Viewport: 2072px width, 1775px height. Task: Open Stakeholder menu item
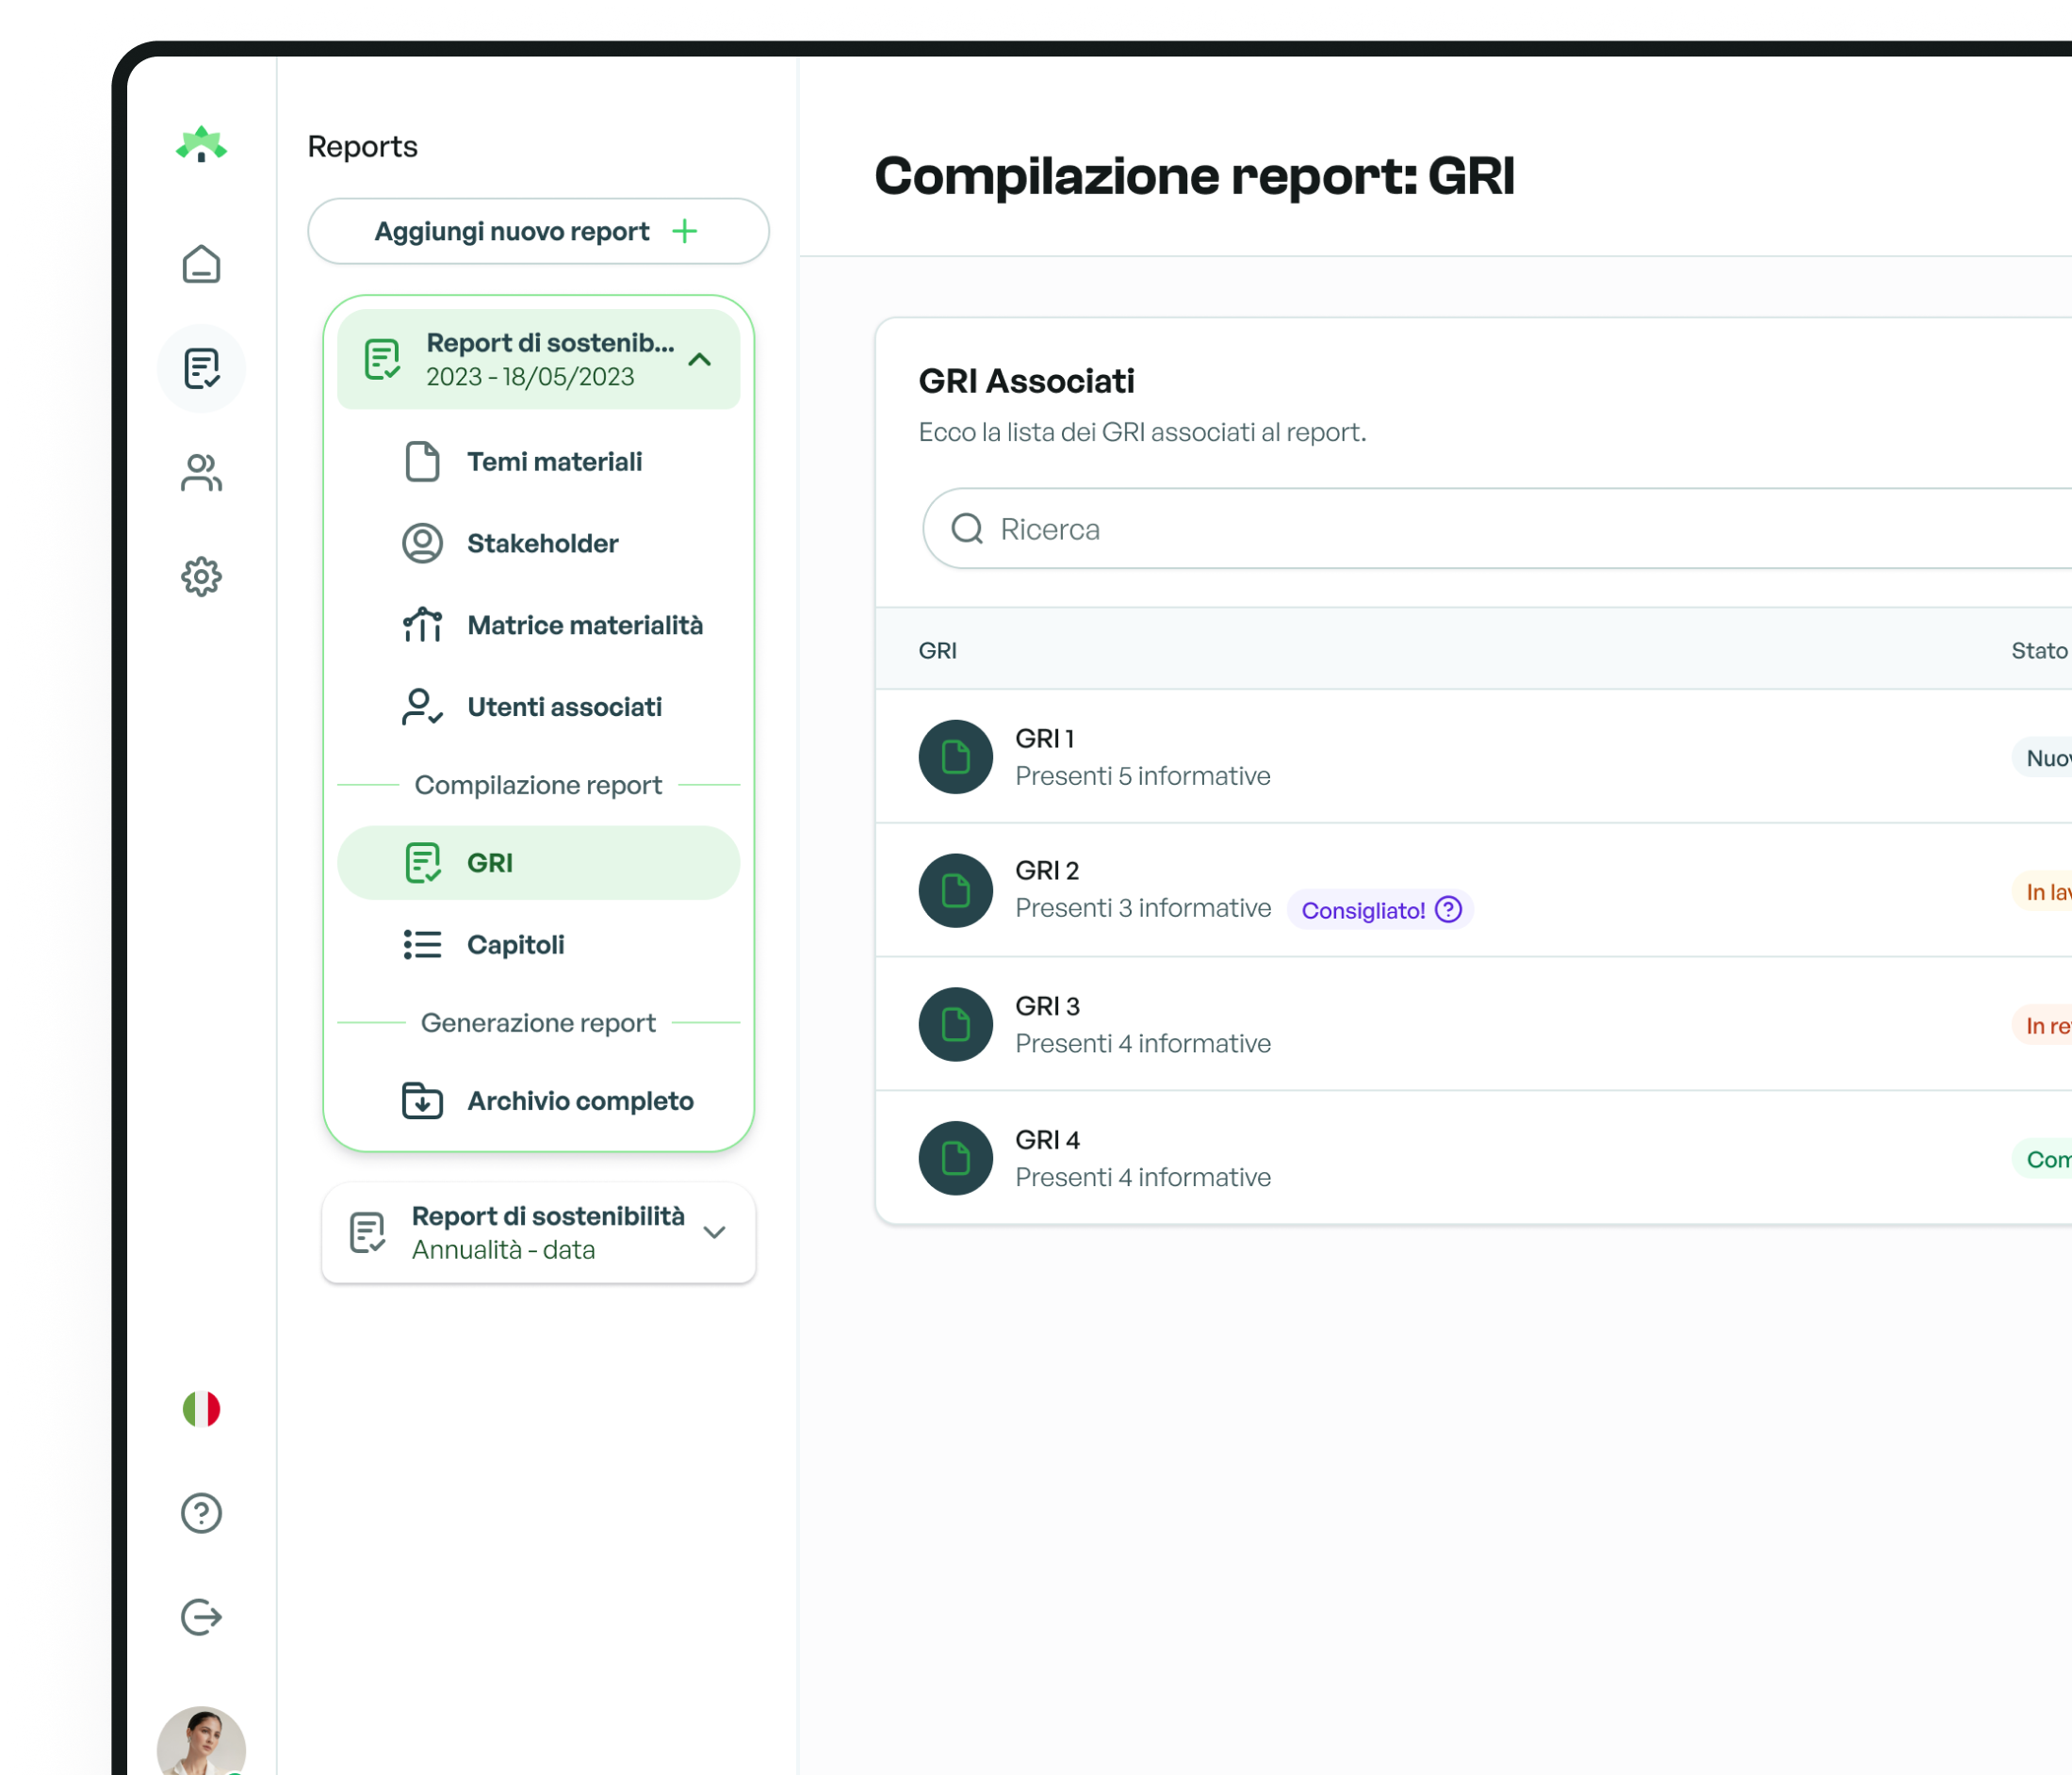(542, 543)
